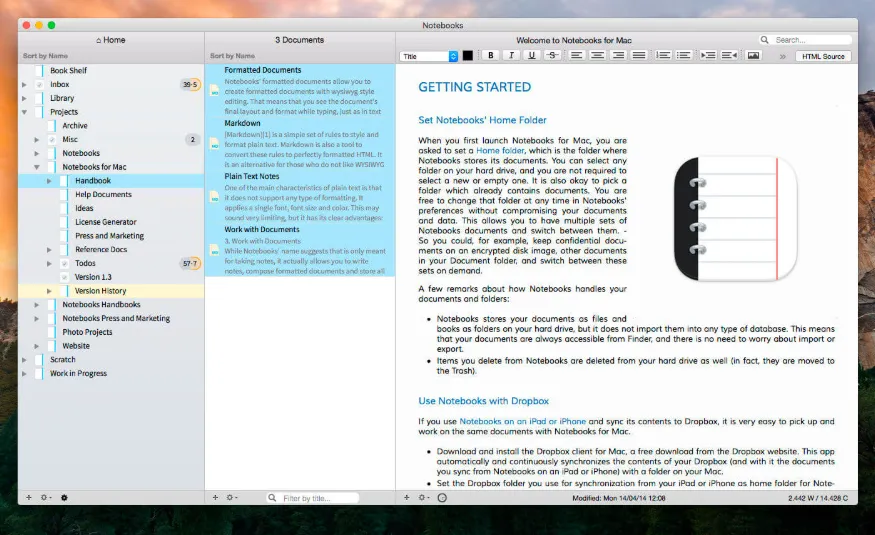
Task: Click the Markdown document file icon
Action: (214, 144)
